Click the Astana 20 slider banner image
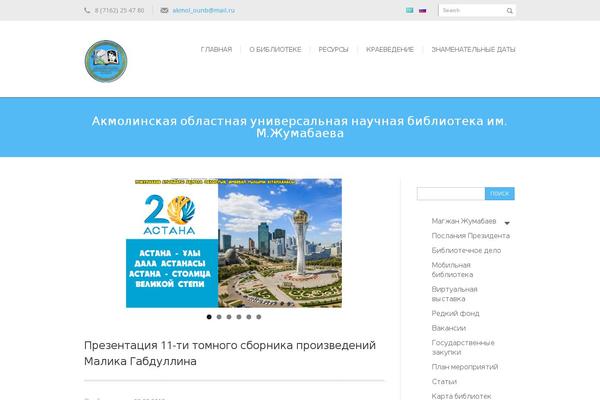The image size is (600, 400). click(234, 243)
